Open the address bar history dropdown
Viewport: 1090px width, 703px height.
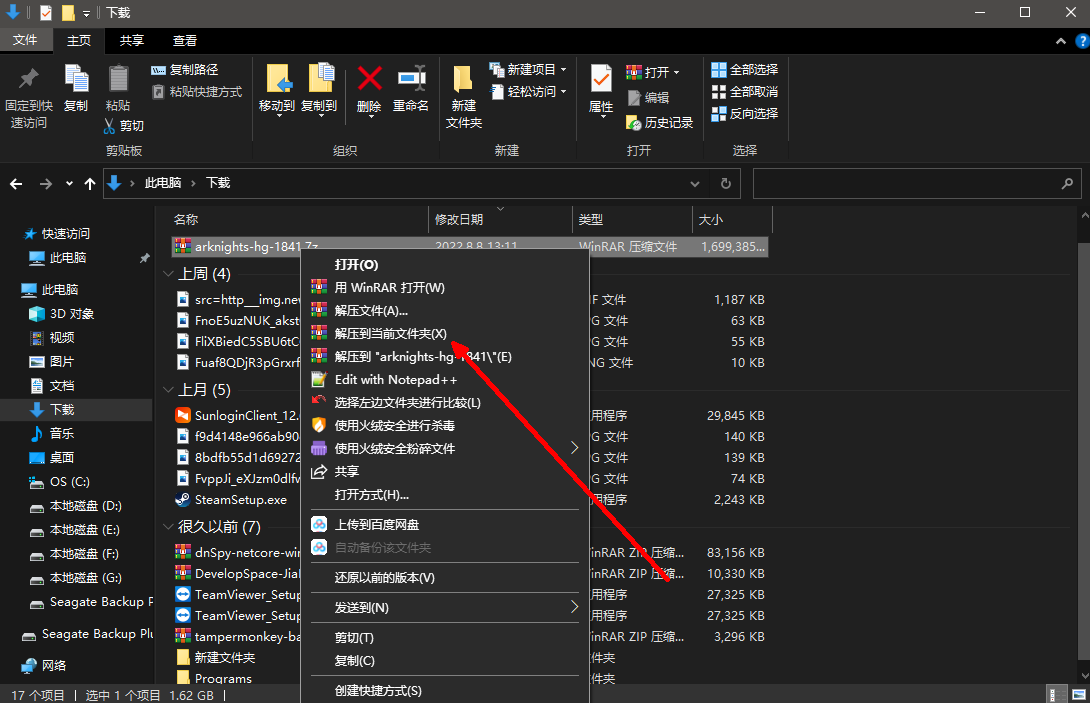(x=696, y=184)
